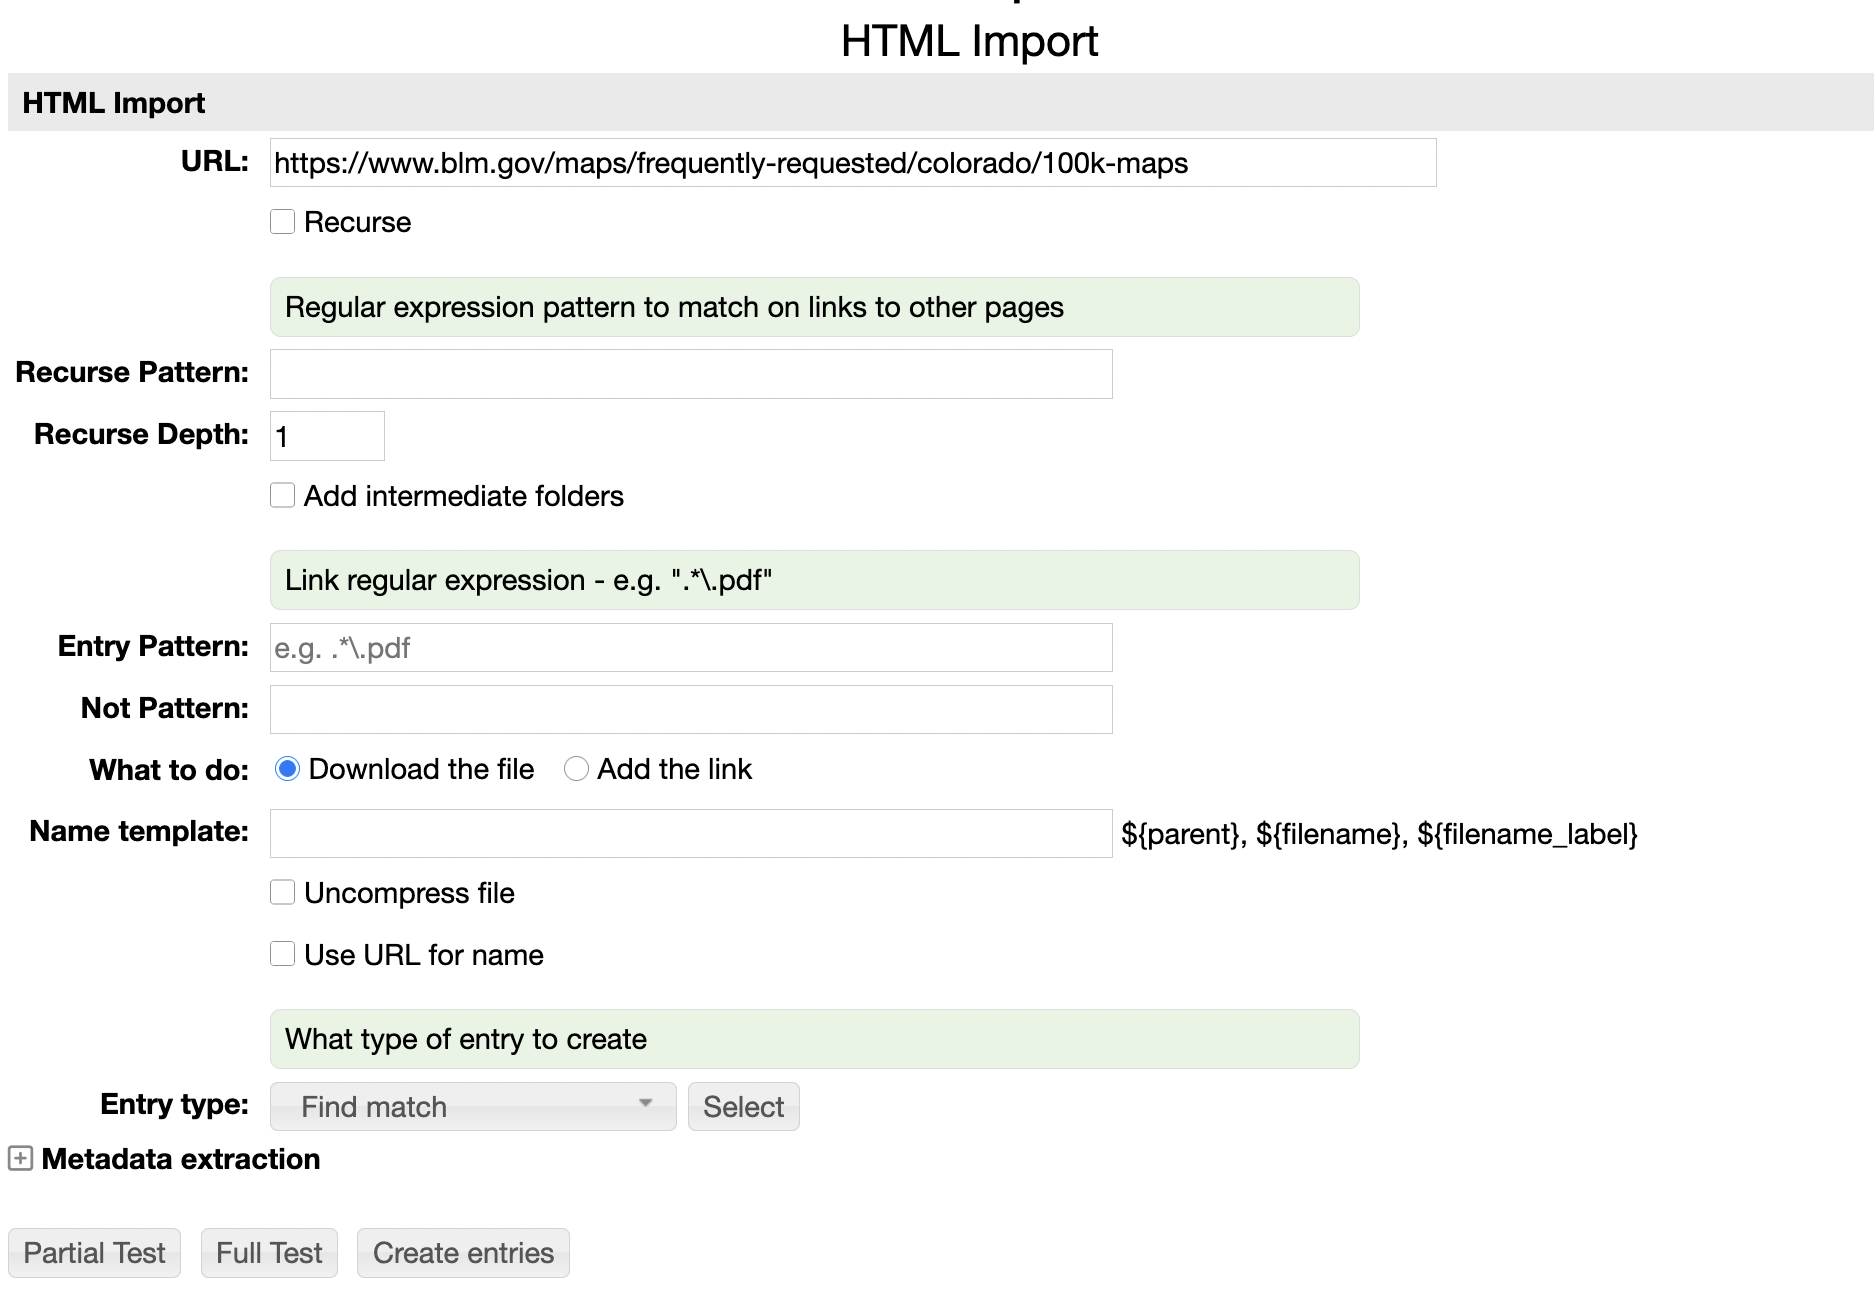Toggle the Uncompress file checkbox
The width and height of the screenshot is (1874, 1296).
[x=283, y=893]
